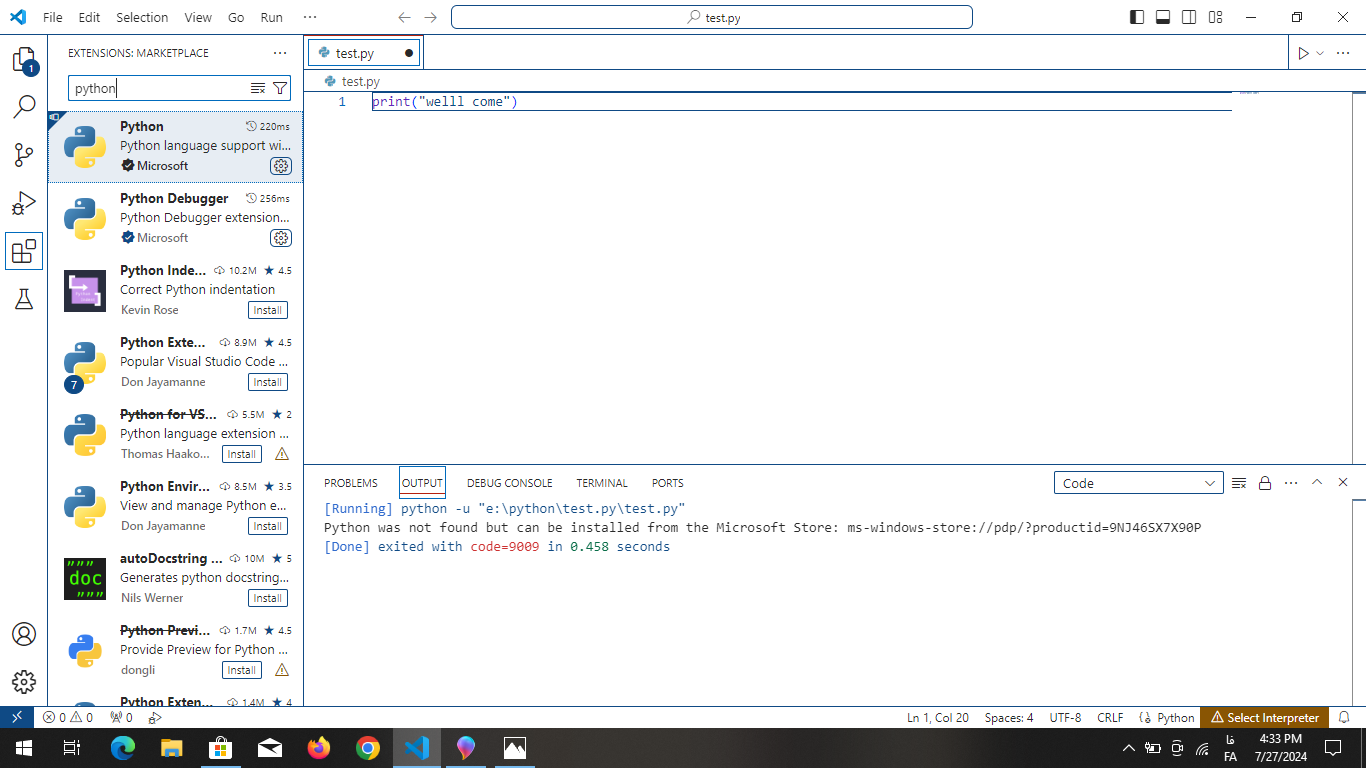1366x768 pixels.
Task: Select the test.py editor tab
Action: pyautogui.click(x=364, y=53)
